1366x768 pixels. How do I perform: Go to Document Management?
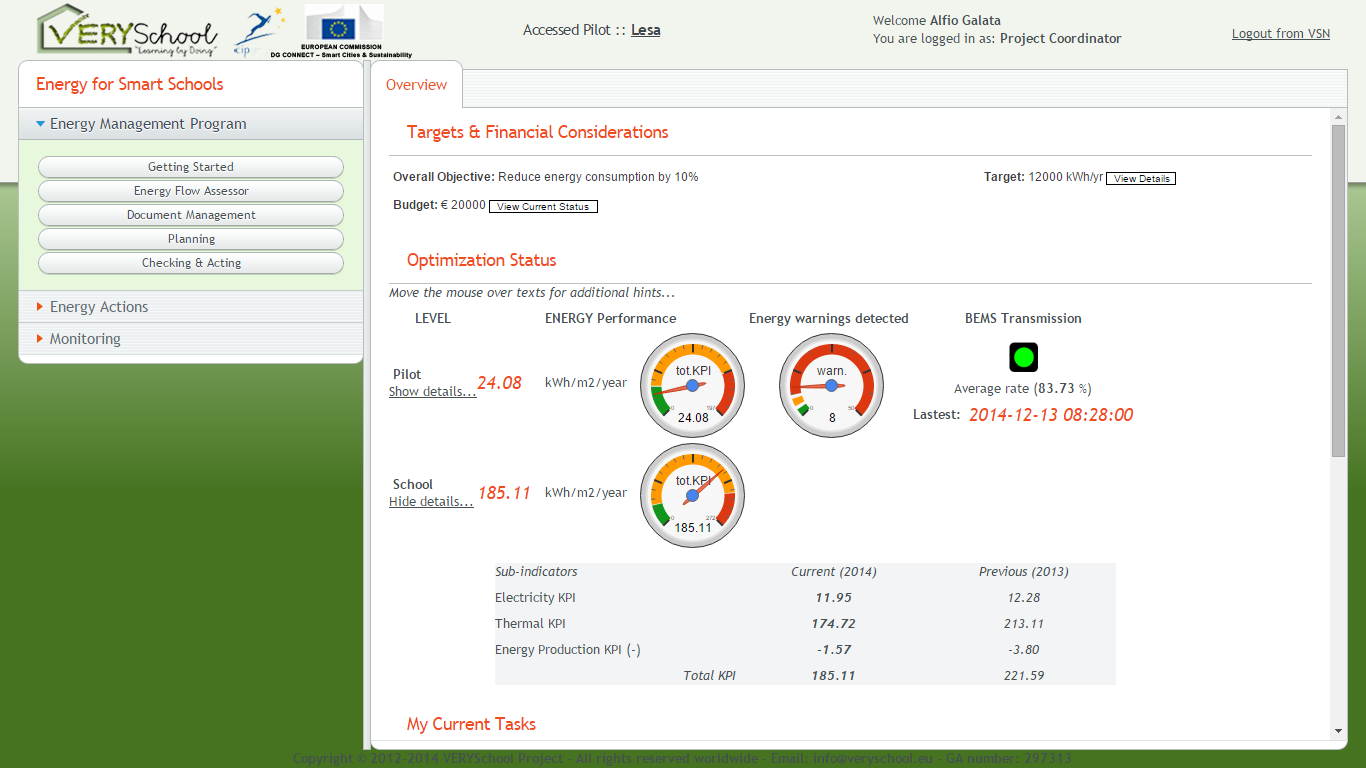click(x=191, y=215)
